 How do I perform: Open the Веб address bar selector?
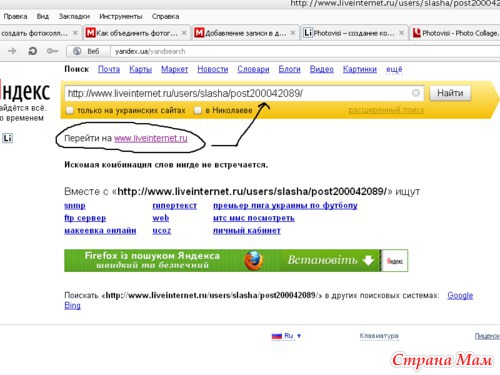[88, 51]
